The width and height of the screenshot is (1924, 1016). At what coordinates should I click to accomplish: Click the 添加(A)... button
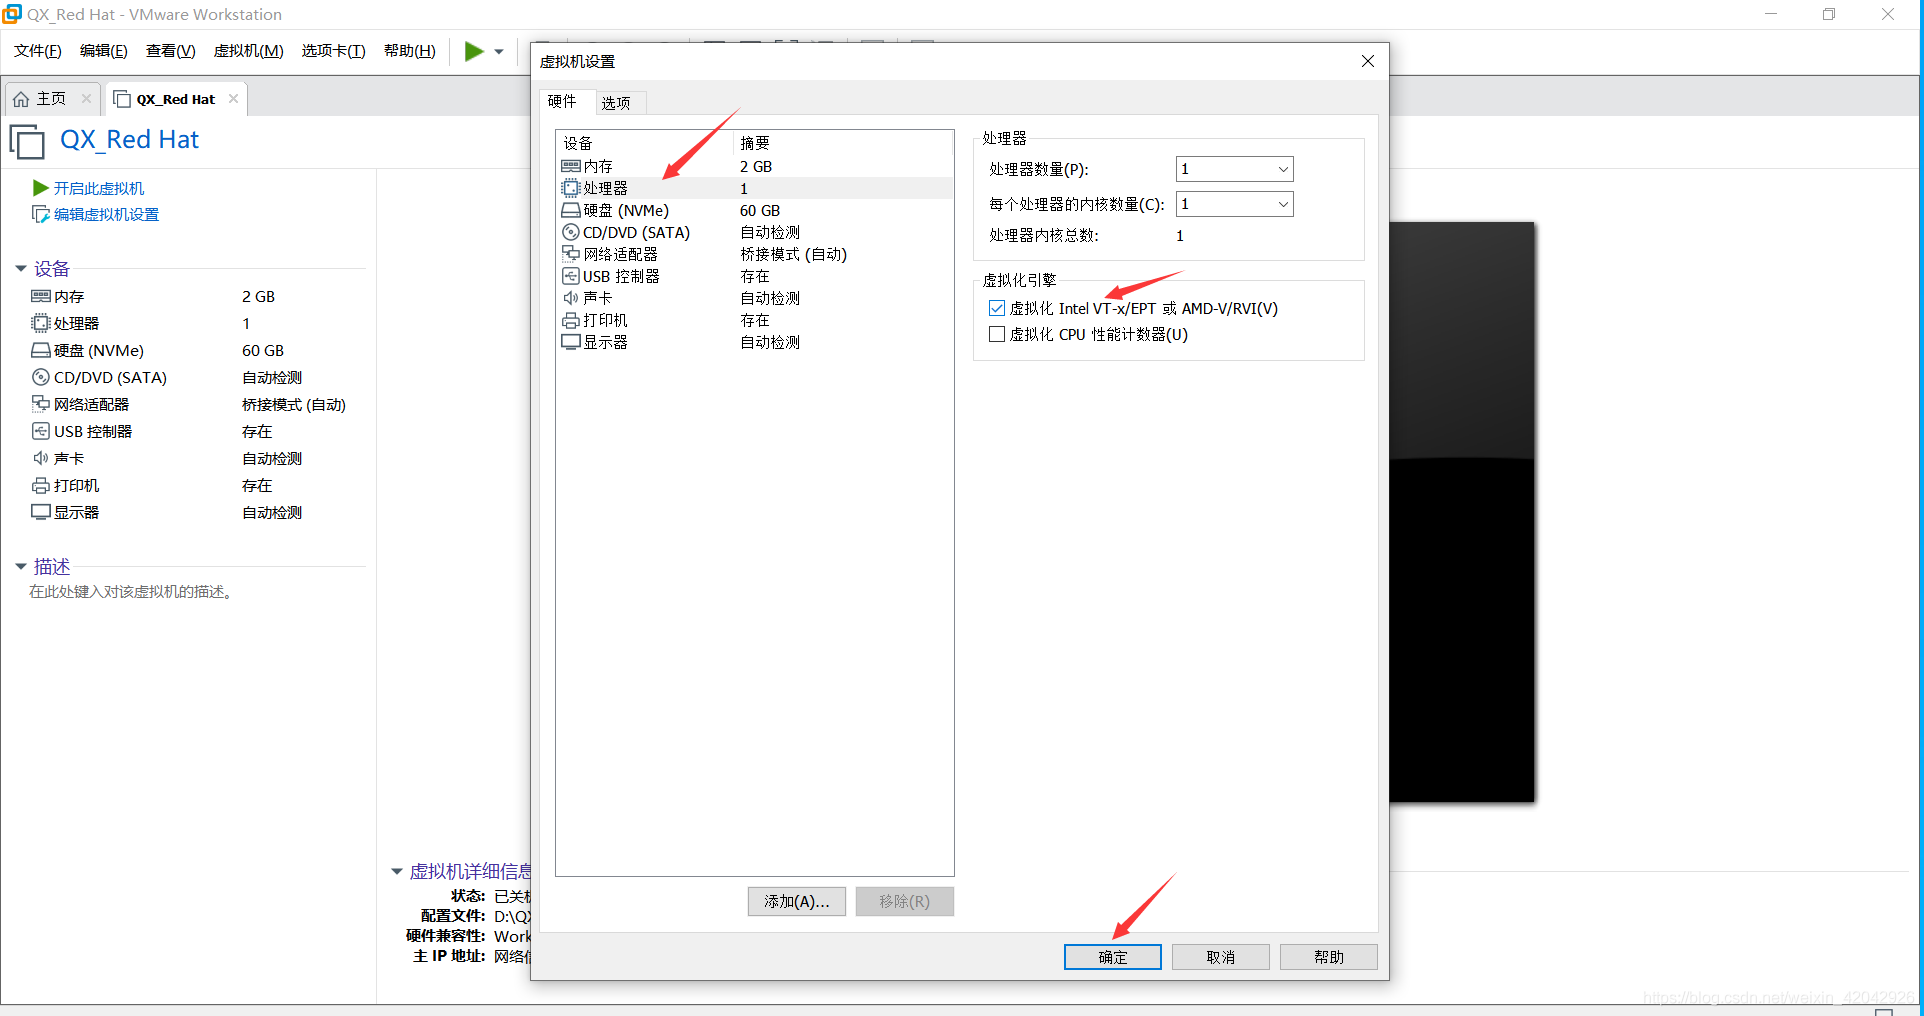(x=797, y=901)
